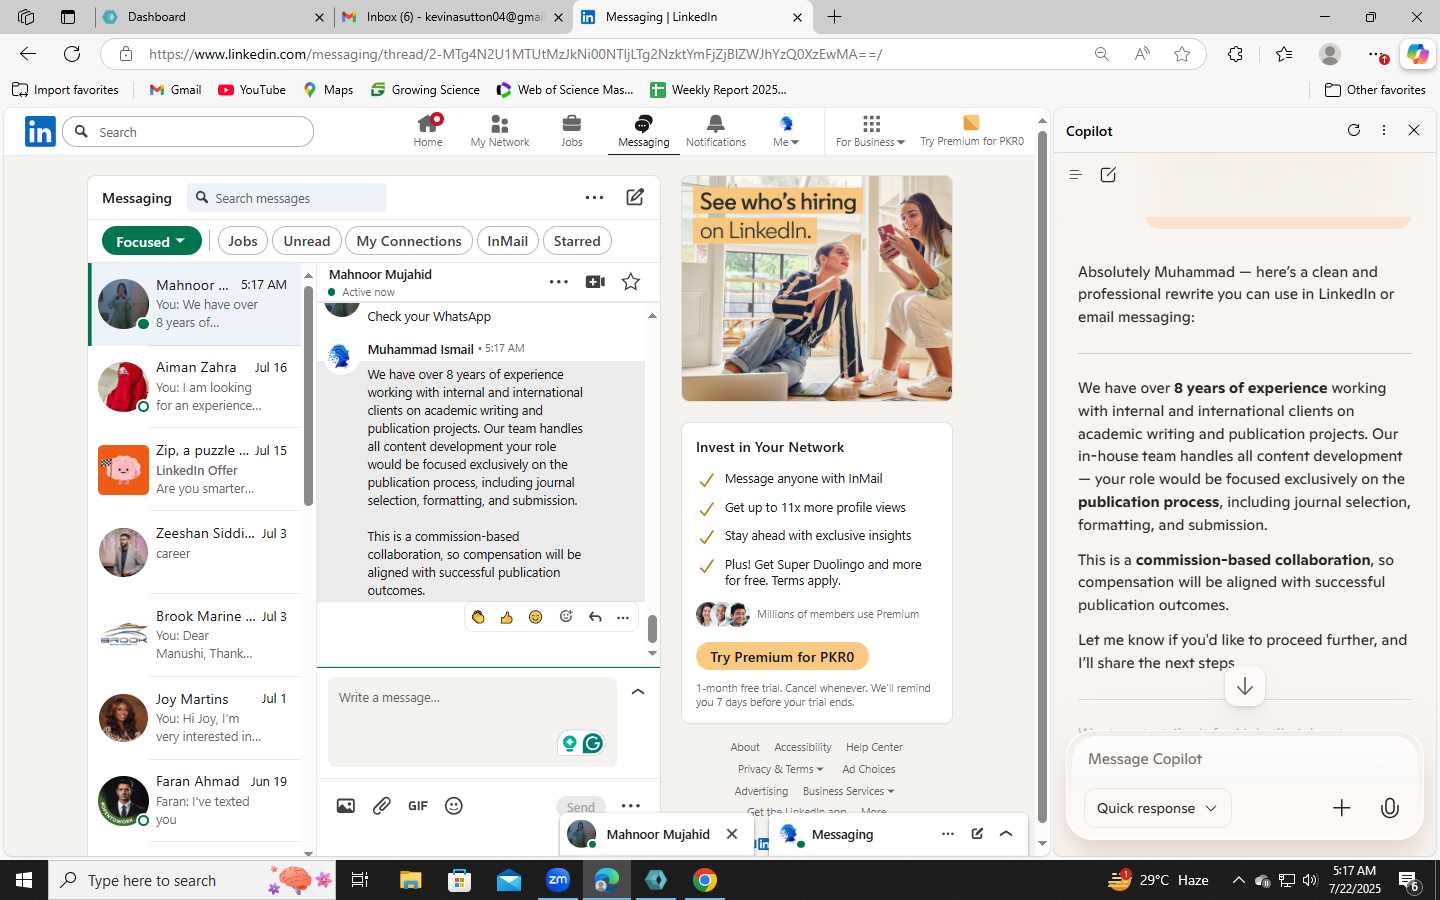
Task: Attach a file paperclip icon
Action: (x=382, y=806)
